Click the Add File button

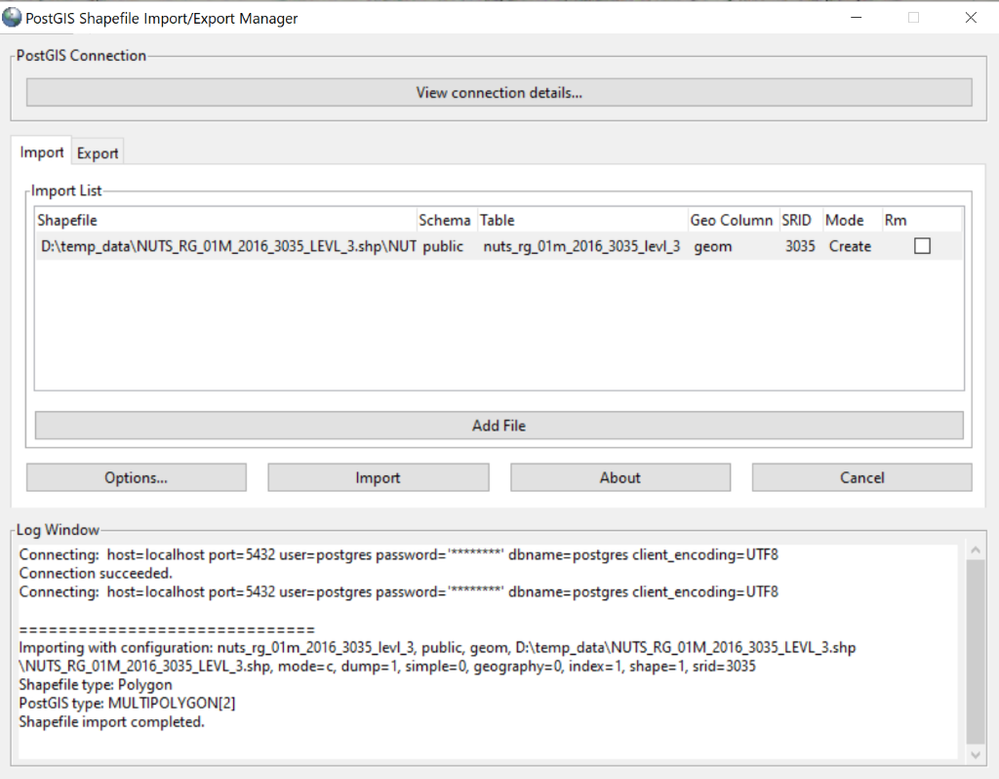(x=499, y=425)
